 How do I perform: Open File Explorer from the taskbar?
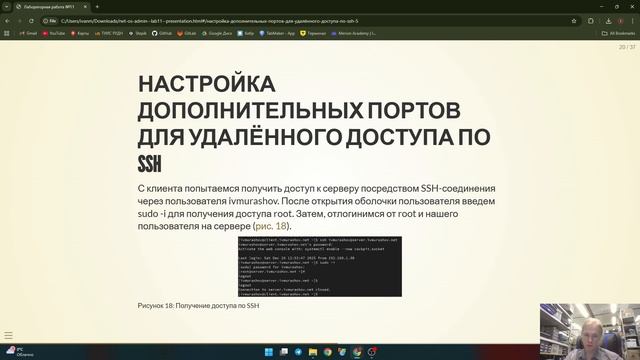[313, 352]
